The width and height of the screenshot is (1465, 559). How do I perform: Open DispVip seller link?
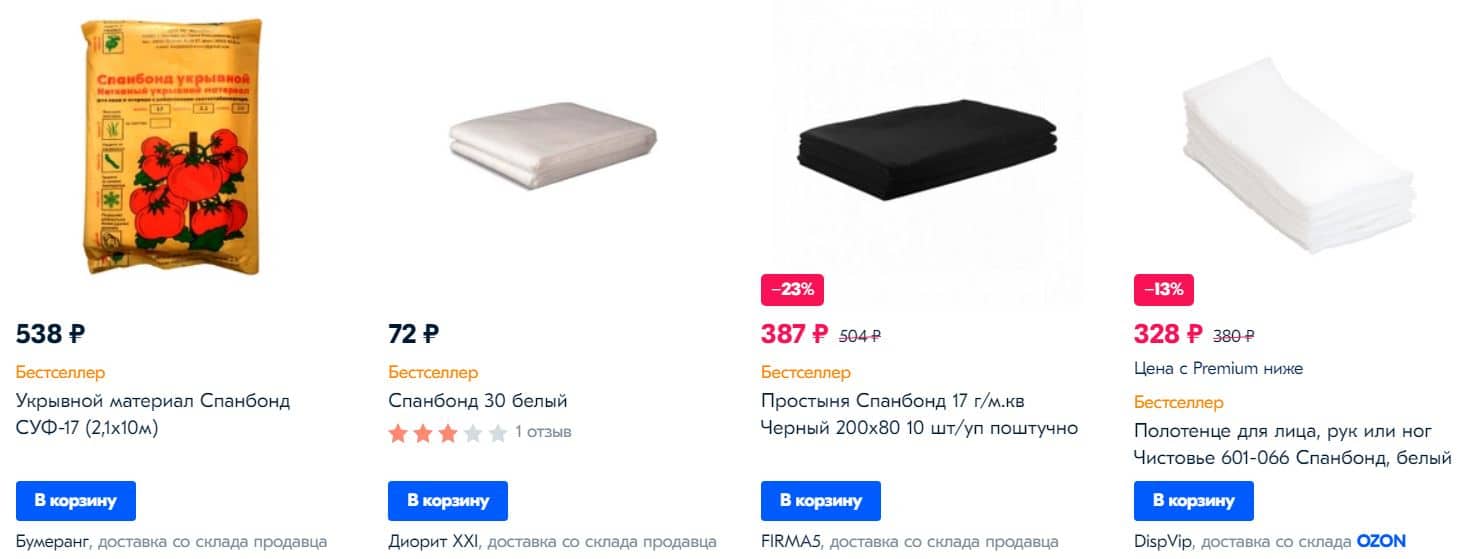click(1164, 542)
